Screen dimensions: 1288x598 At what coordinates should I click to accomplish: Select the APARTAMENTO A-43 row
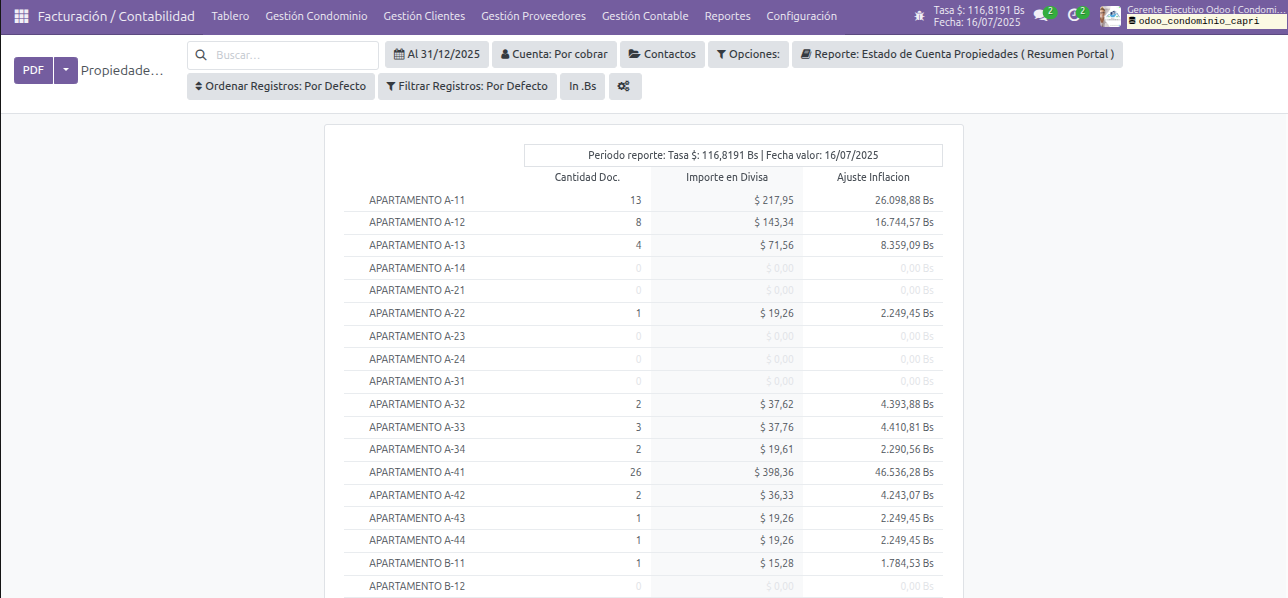click(643, 518)
